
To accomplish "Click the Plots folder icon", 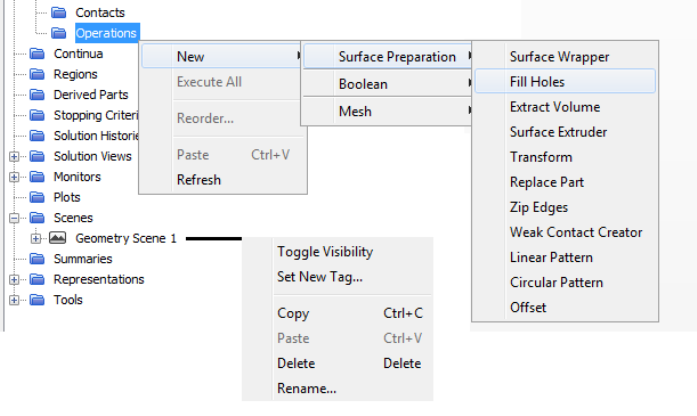I will pos(37,197).
